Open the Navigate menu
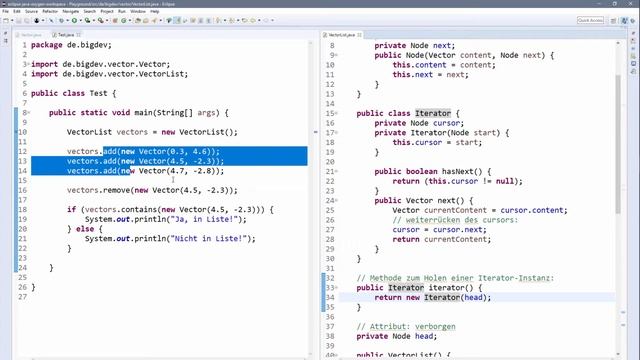Image resolution: width=640 pixels, height=360 pixels. [x=71, y=11]
